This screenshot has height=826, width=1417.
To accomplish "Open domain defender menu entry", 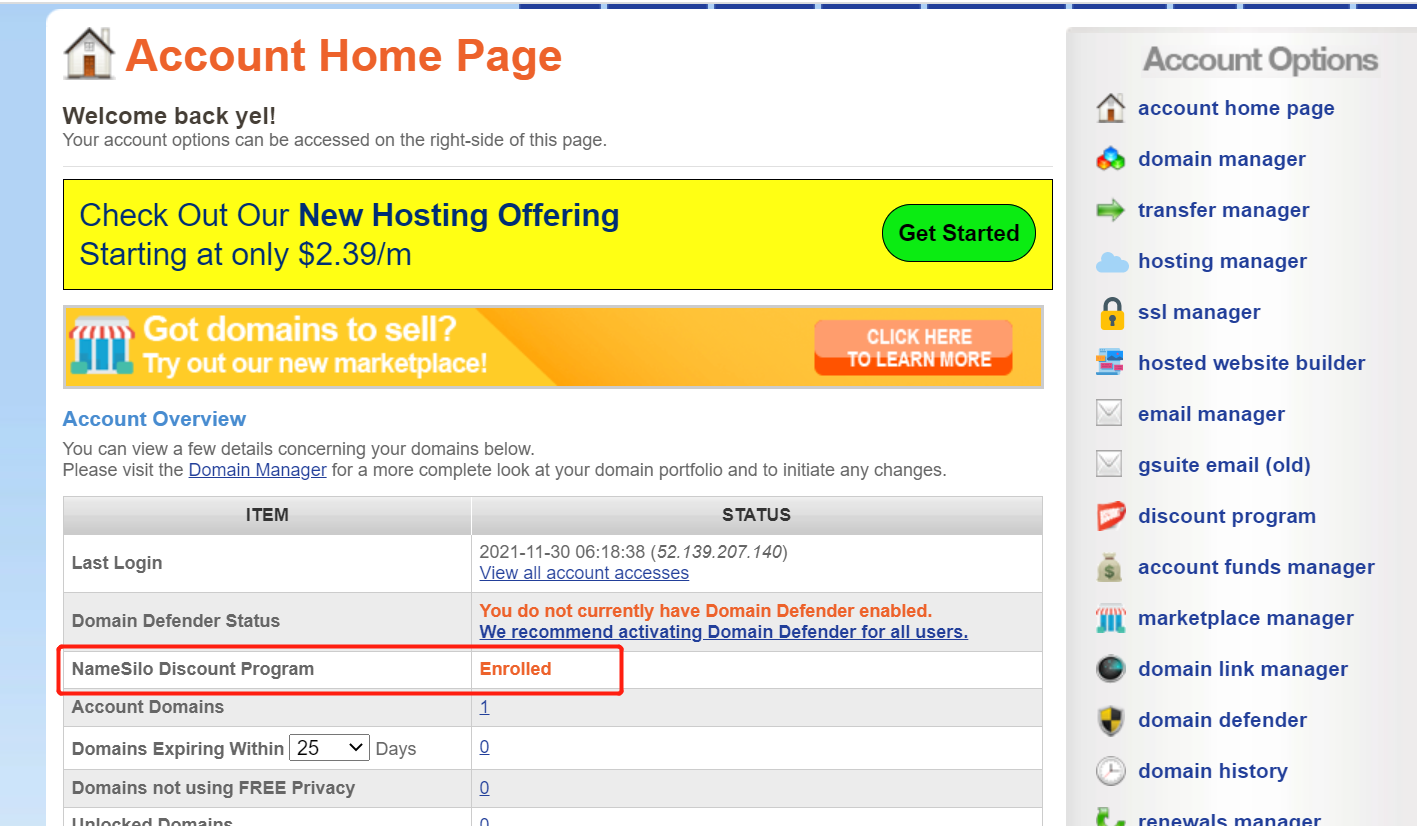I will pyautogui.click(x=1222, y=720).
